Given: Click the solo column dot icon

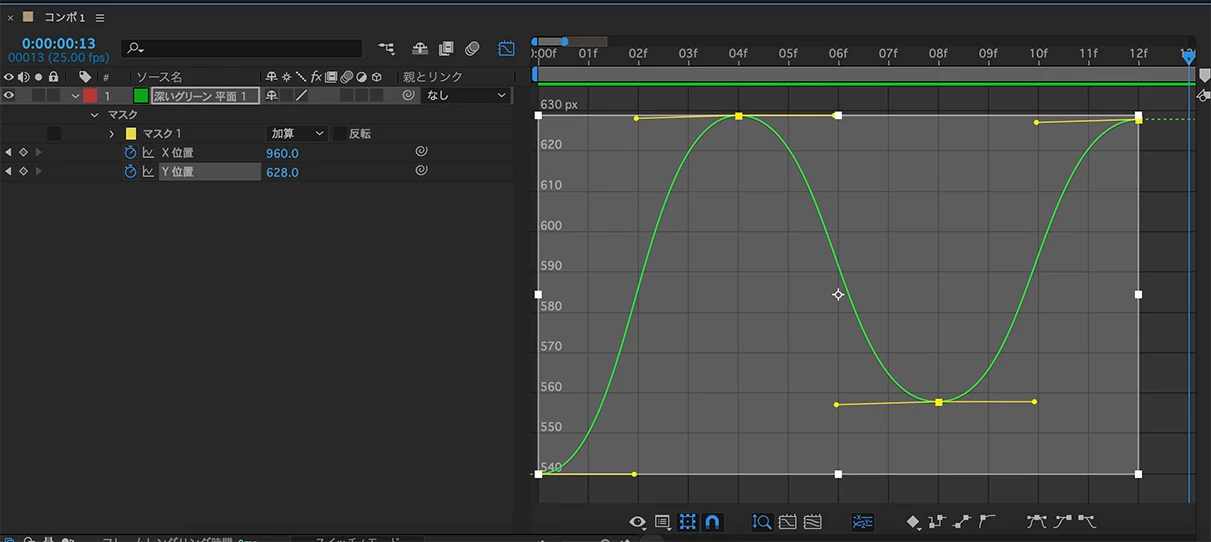Looking at the screenshot, I should click(x=39, y=77).
